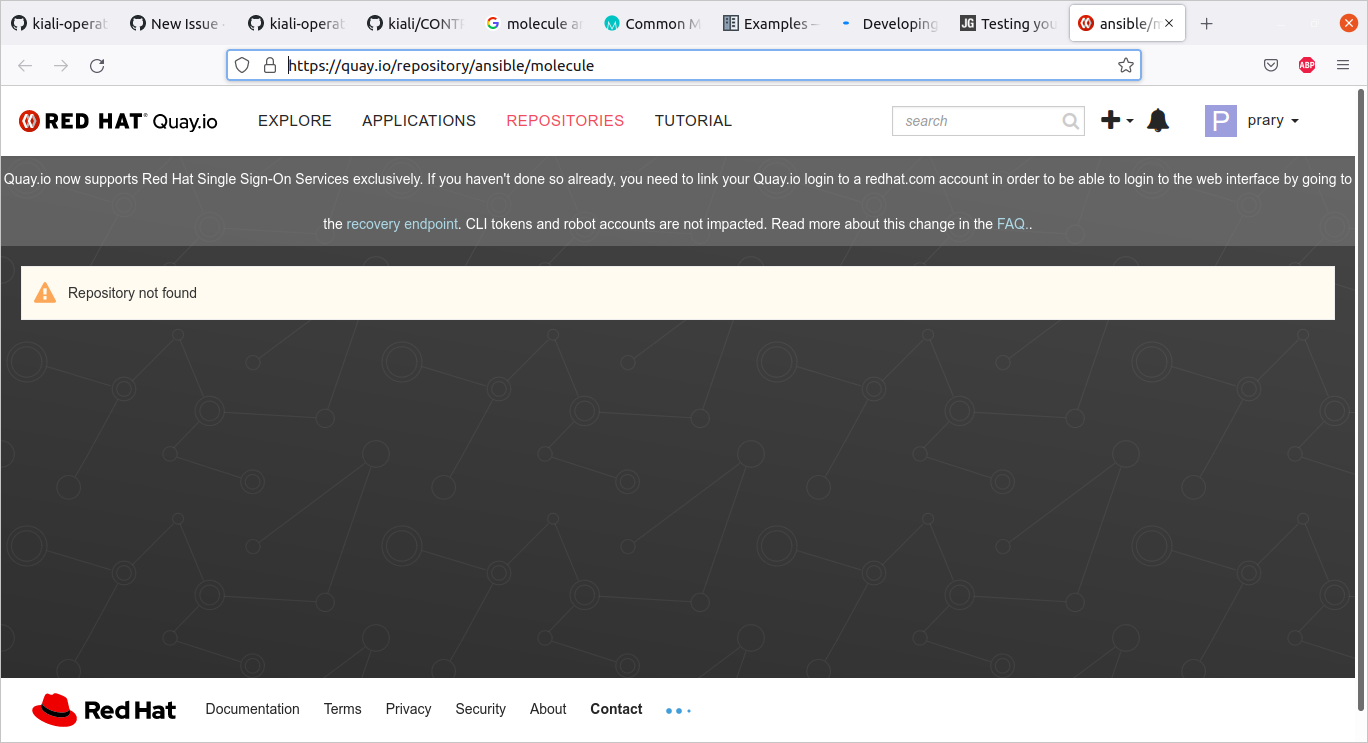Open the recovery endpoint link
The height and width of the screenshot is (743, 1368).
pyautogui.click(x=402, y=224)
